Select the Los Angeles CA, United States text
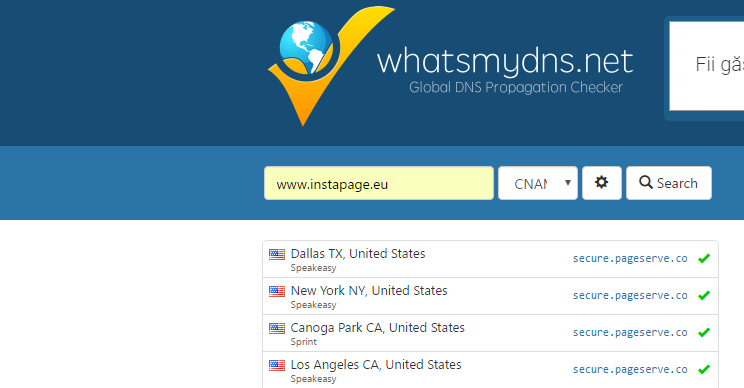This screenshot has height=388, width=744. click(x=376, y=365)
